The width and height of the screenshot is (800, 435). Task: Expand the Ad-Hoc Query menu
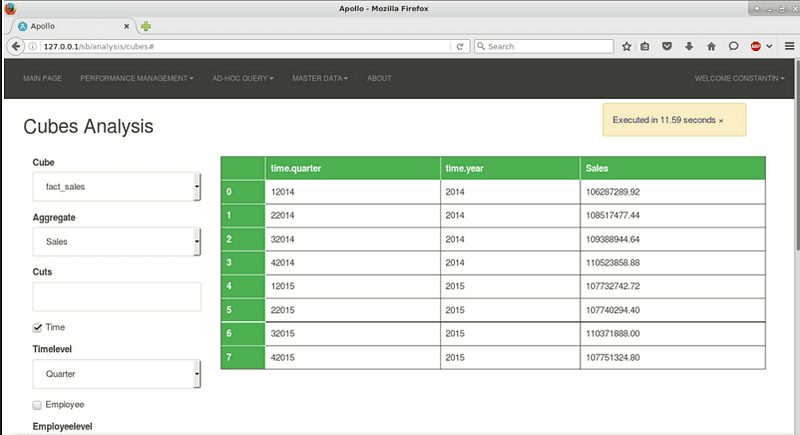click(243, 78)
